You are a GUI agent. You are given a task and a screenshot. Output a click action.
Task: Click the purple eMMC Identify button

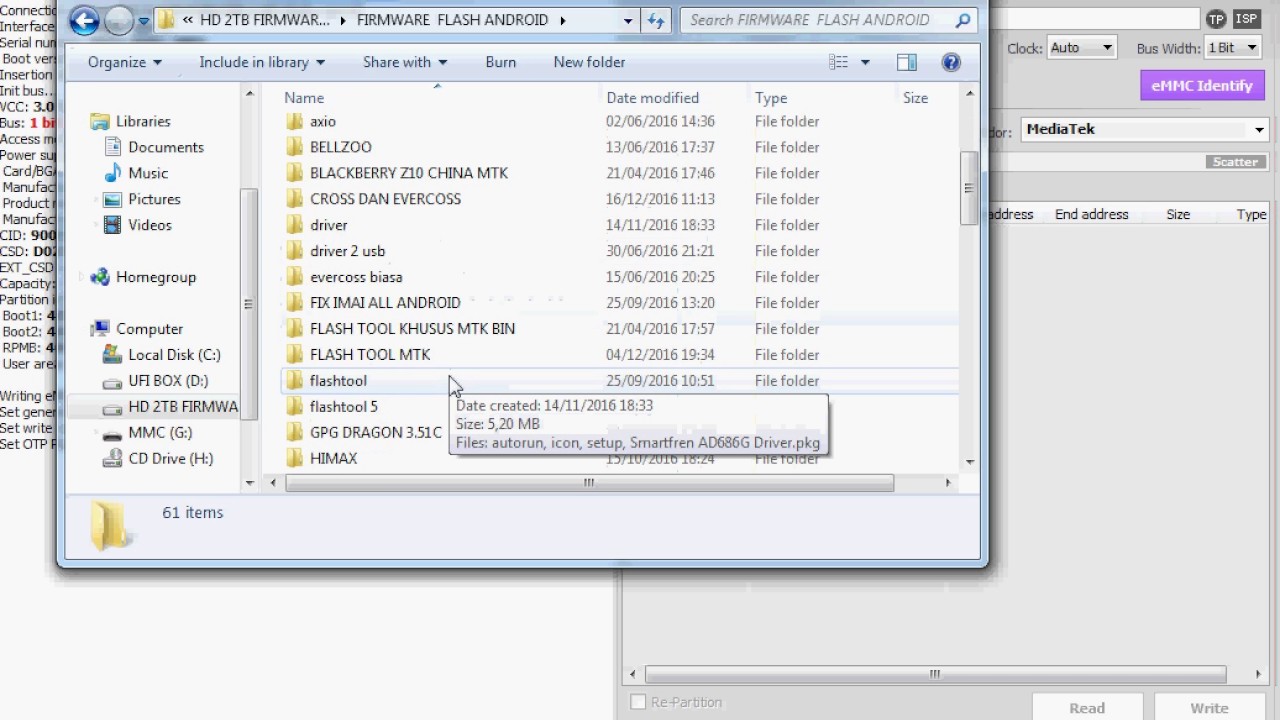click(x=1202, y=85)
